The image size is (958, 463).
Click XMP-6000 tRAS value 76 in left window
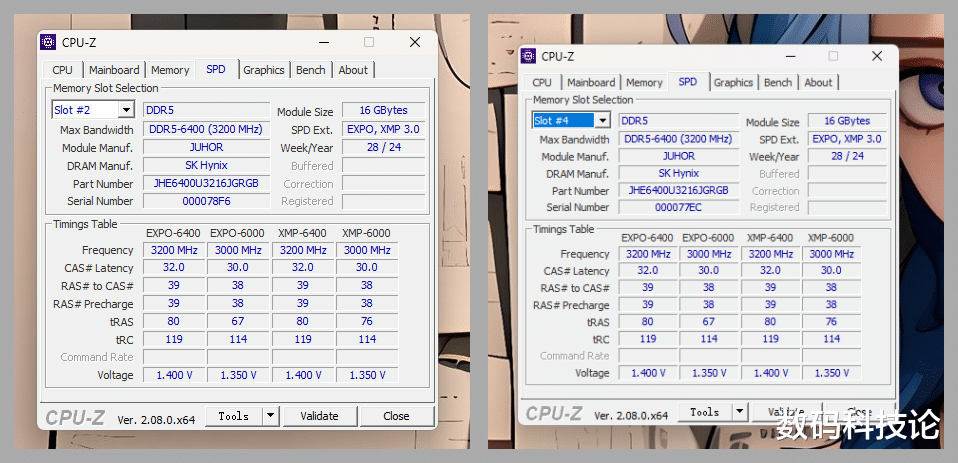(x=367, y=321)
